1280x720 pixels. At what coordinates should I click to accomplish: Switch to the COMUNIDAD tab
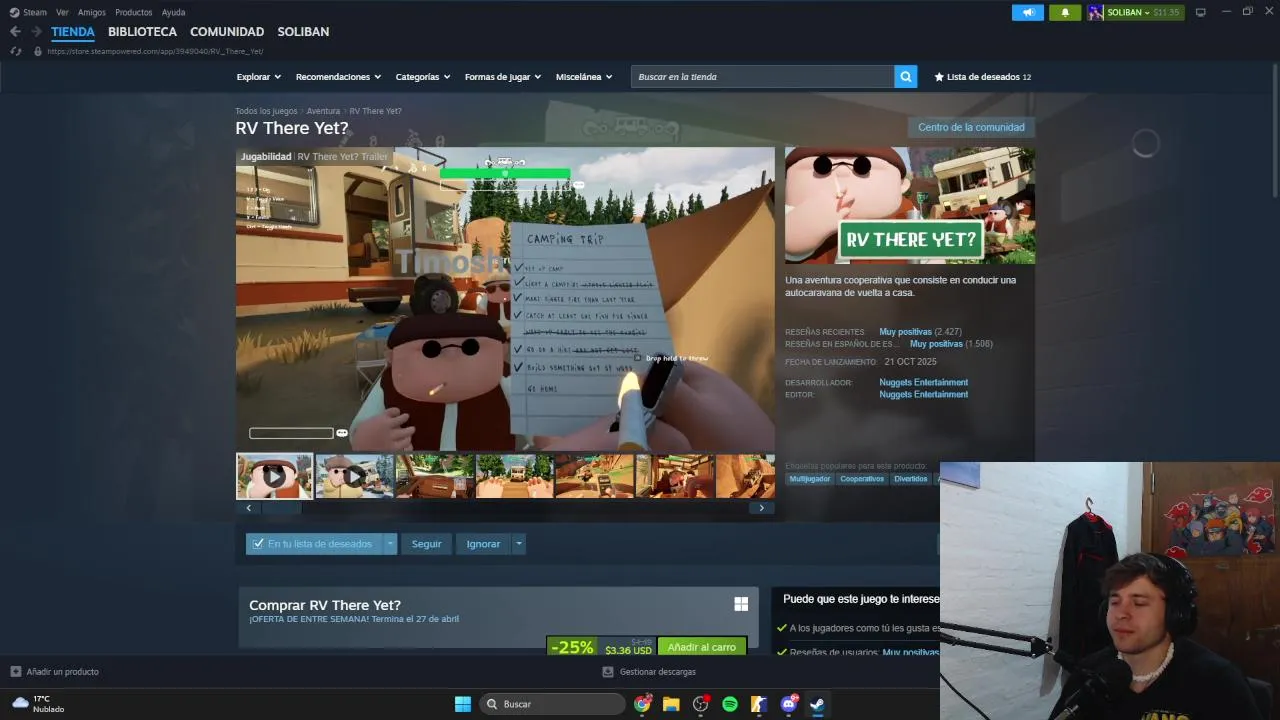227,32
